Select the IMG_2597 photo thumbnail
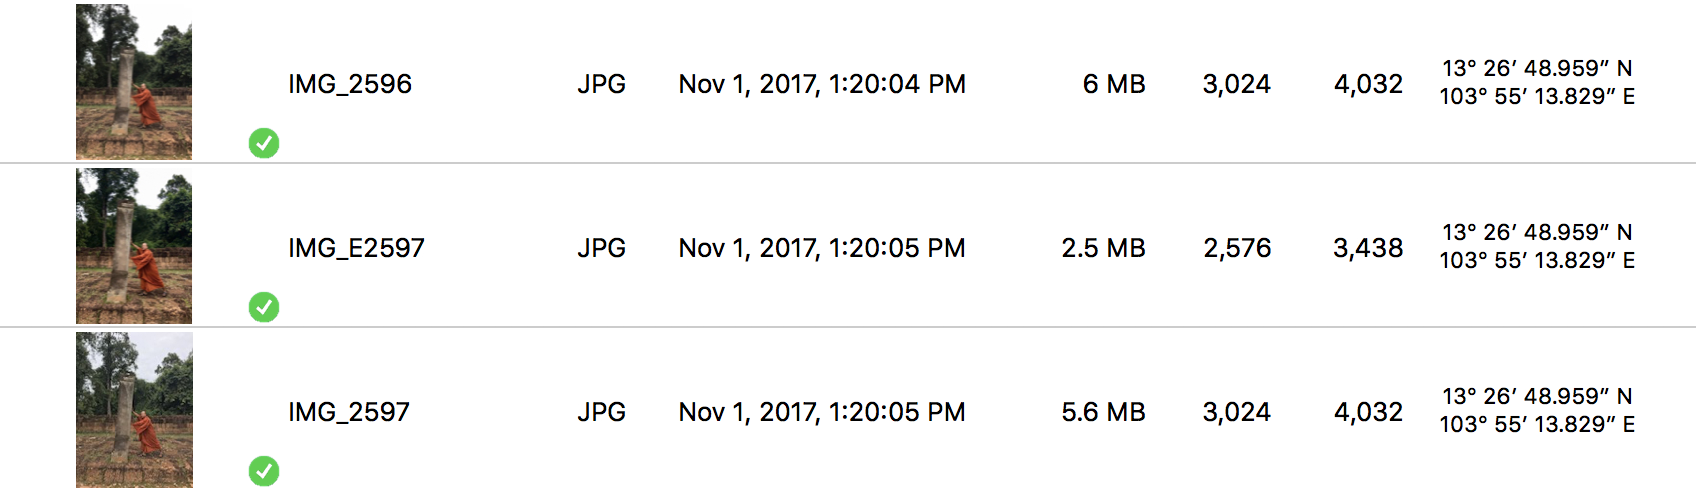 point(134,410)
